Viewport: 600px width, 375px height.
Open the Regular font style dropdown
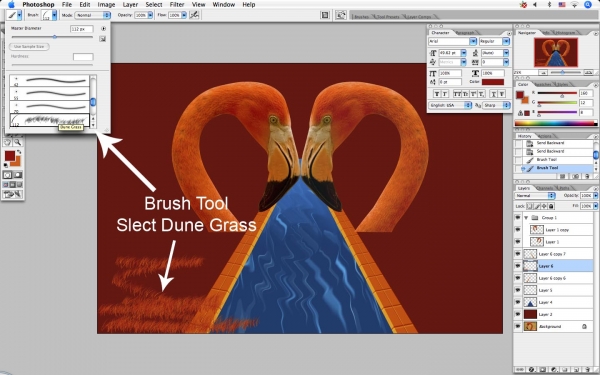495,41
